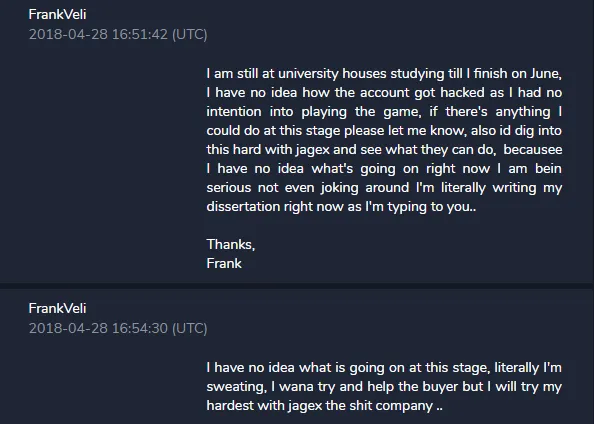Click the "Thanks," sign-off line
This screenshot has height=424, width=594.
click(x=231, y=244)
